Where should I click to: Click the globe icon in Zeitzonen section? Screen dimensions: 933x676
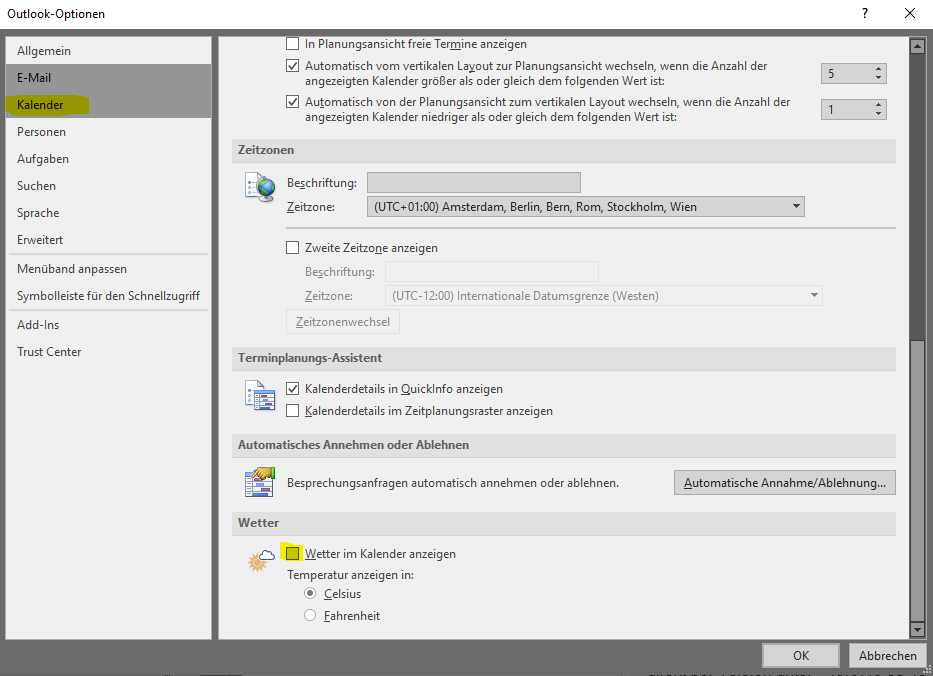[259, 187]
